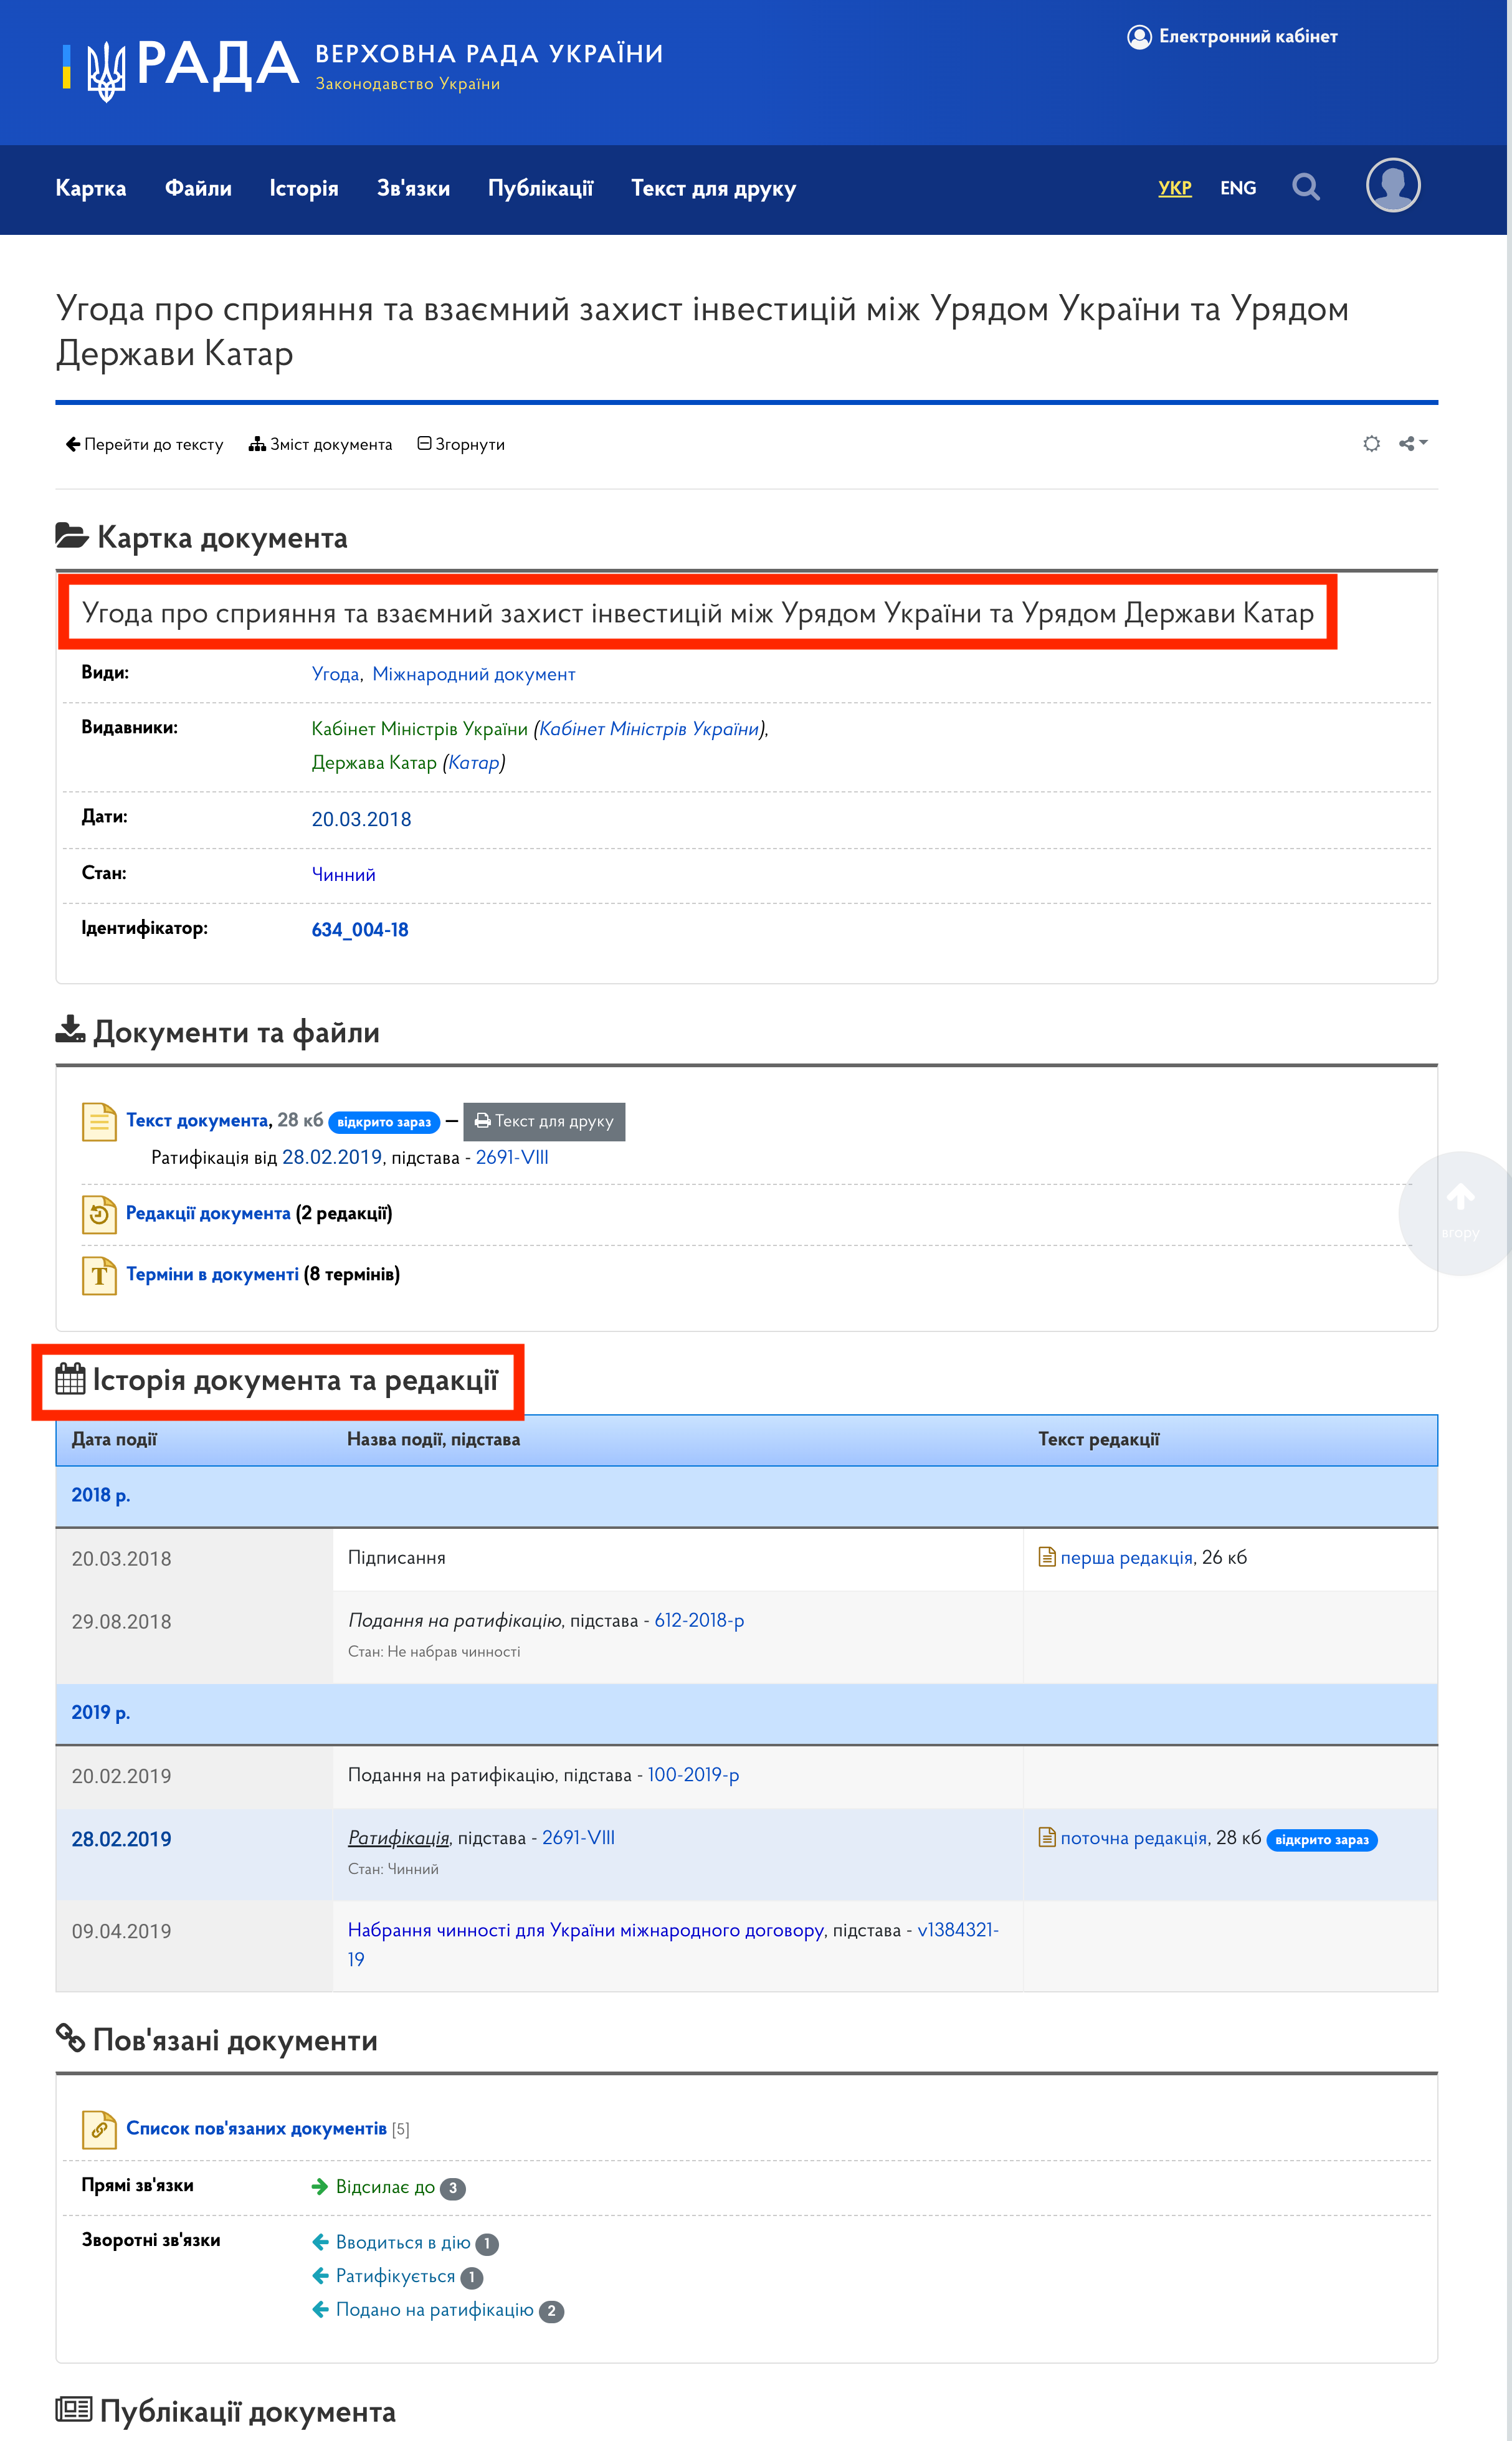
Task: Open поточна редакція link
Action: pos(1134,1838)
